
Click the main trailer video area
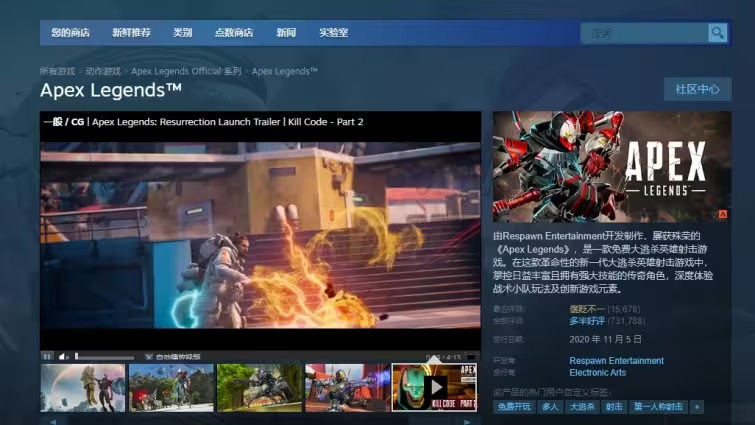pyautogui.click(x=260, y=235)
